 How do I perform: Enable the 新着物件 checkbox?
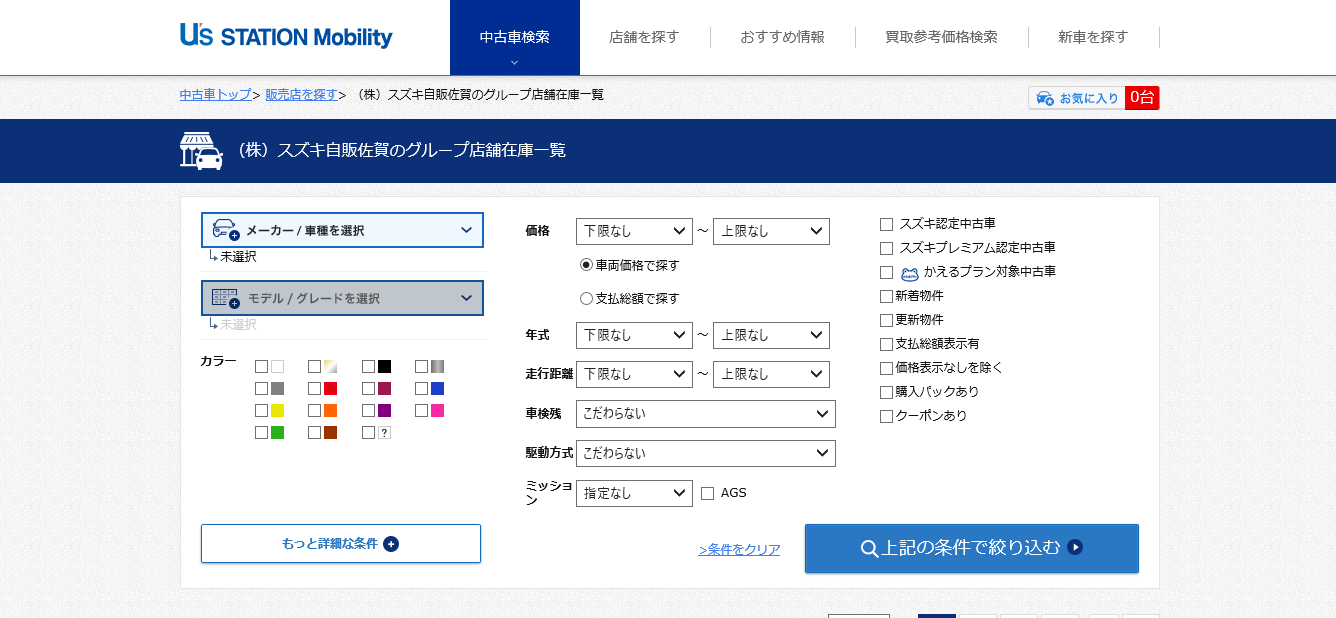coord(886,296)
